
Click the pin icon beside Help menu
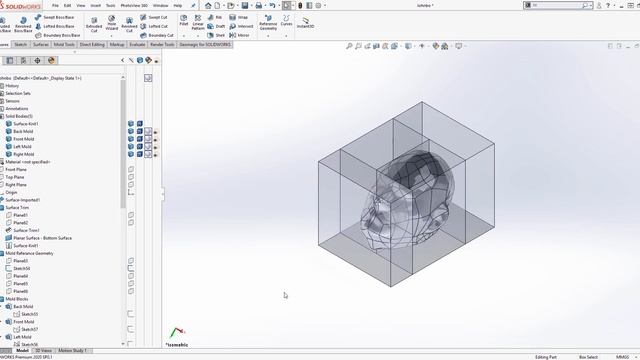pyautogui.click(x=193, y=6)
